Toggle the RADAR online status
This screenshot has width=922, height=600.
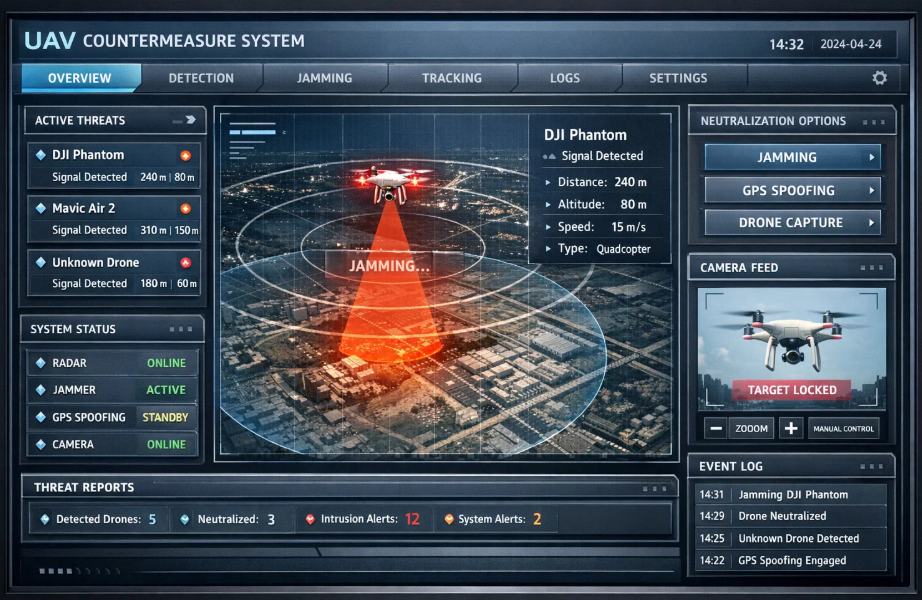tap(166, 363)
